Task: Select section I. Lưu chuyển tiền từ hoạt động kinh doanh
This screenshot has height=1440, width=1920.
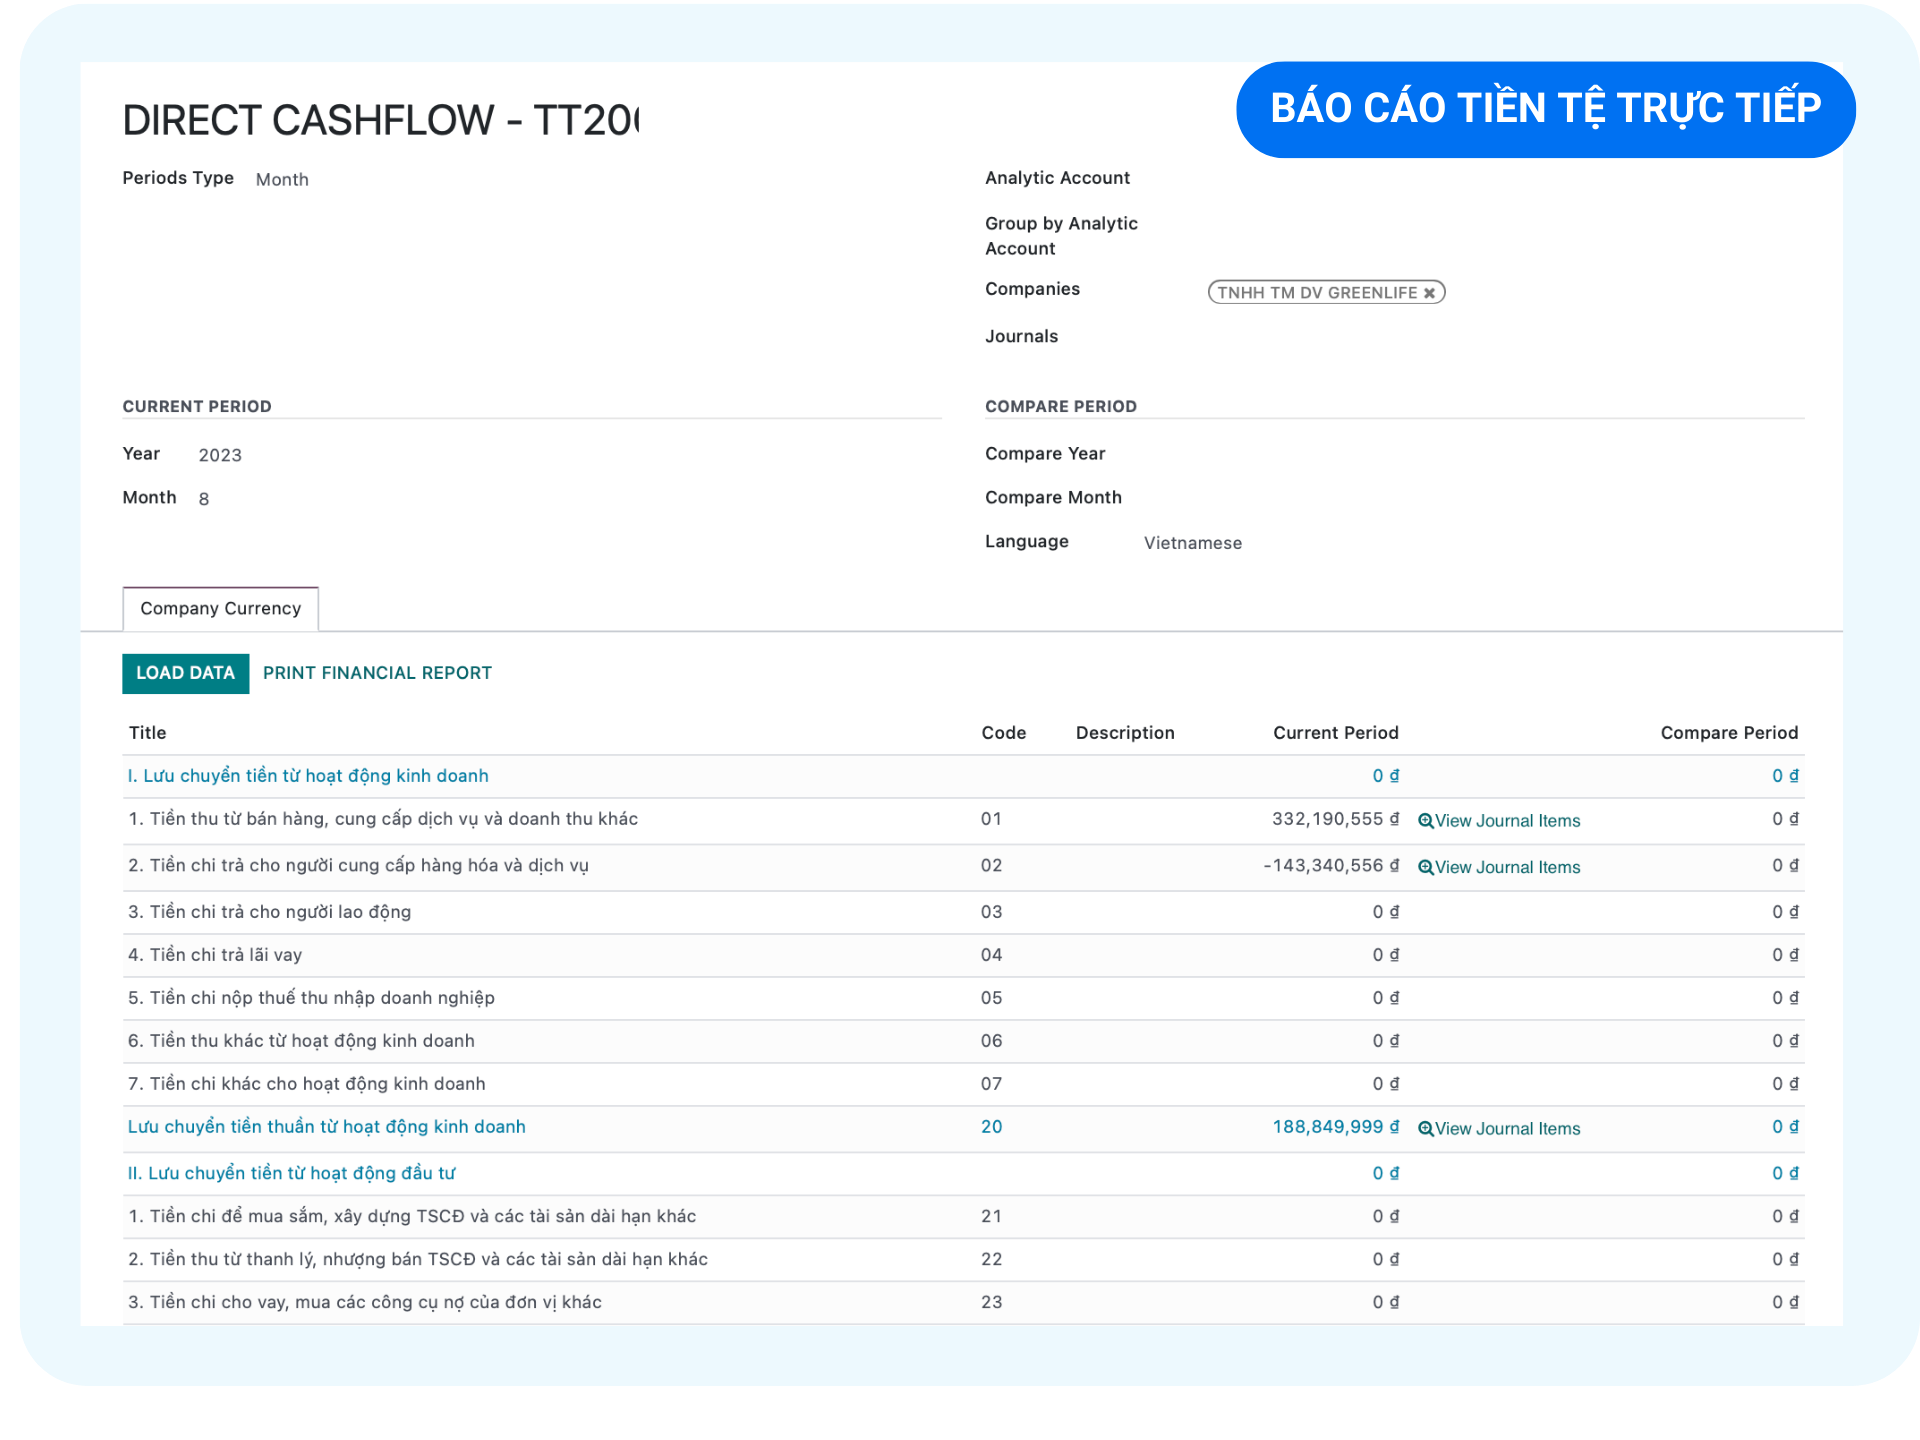Action: [x=308, y=776]
